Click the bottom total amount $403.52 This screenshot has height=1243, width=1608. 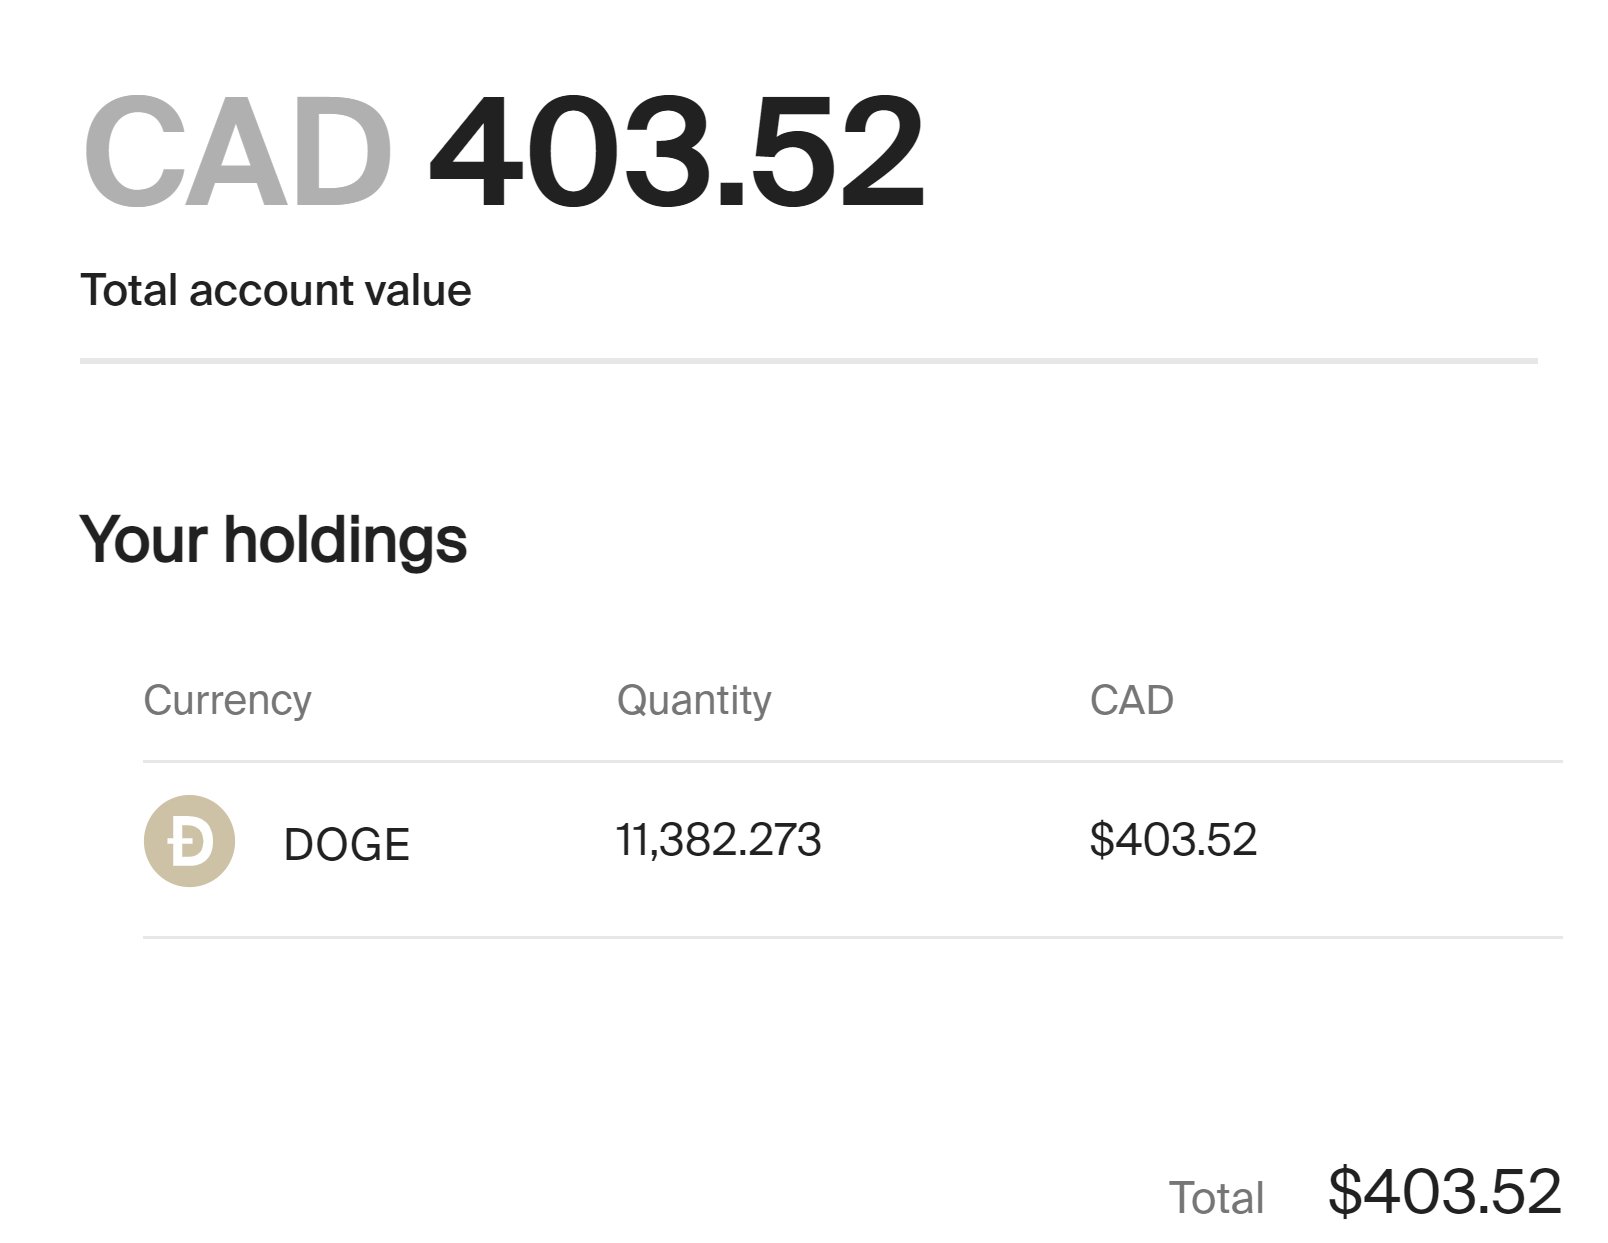[1444, 1191]
